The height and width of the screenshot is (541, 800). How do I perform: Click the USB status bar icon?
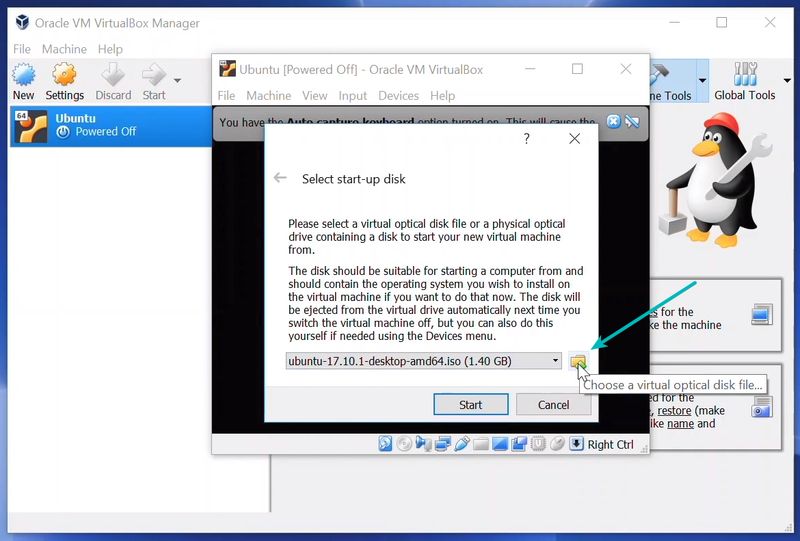coord(462,444)
